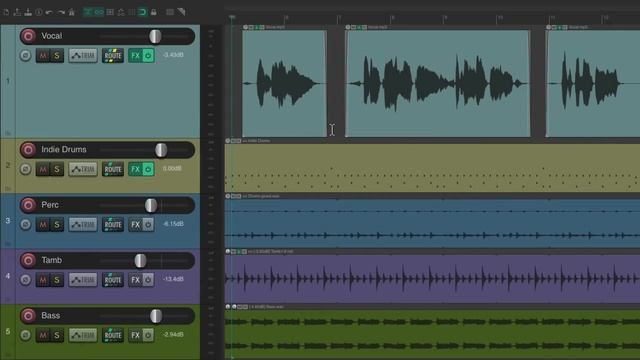Bypass FX on the Indie Drums track

(x=148, y=169)
